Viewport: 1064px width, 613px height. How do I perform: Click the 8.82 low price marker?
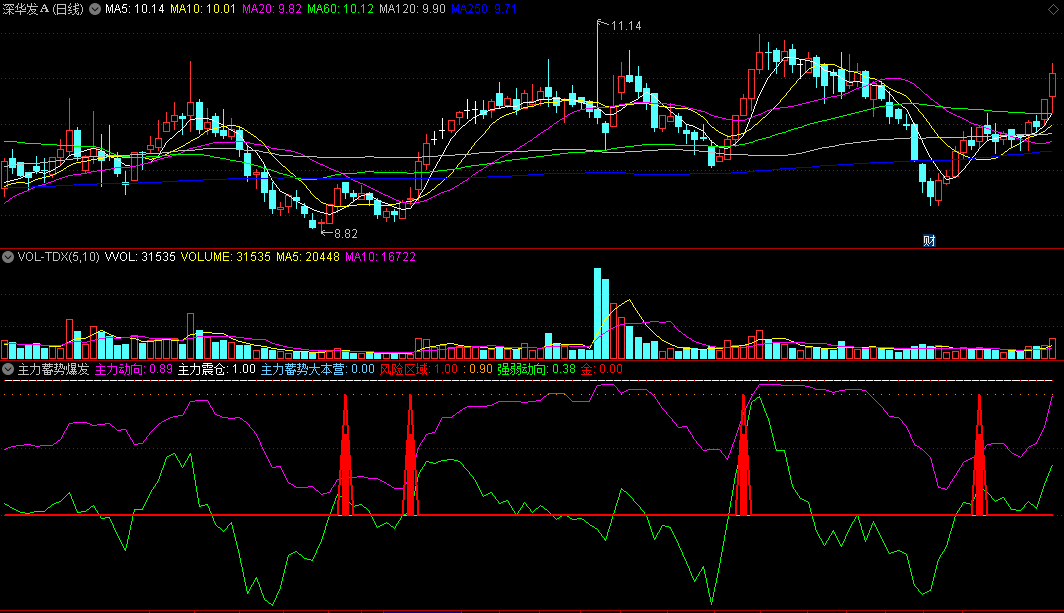pyautogui.click(x=345, y=234)
